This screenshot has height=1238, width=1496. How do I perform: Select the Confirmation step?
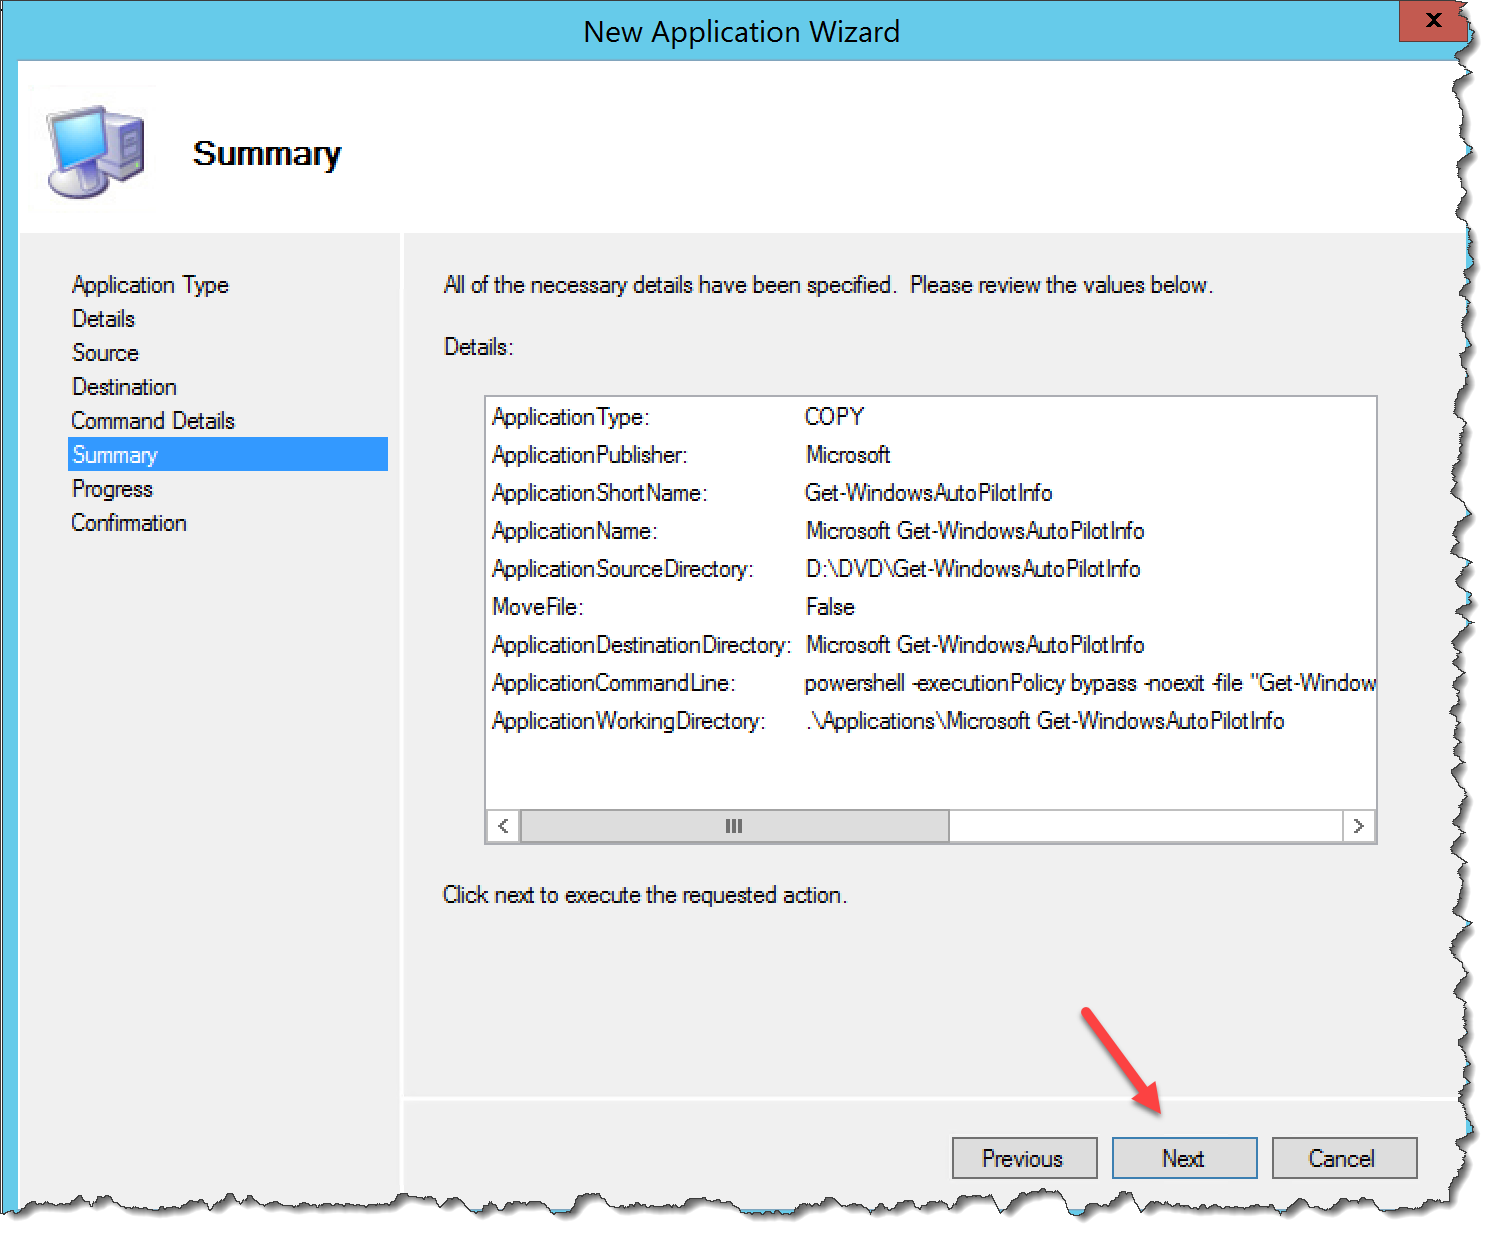tap(129, 522)
